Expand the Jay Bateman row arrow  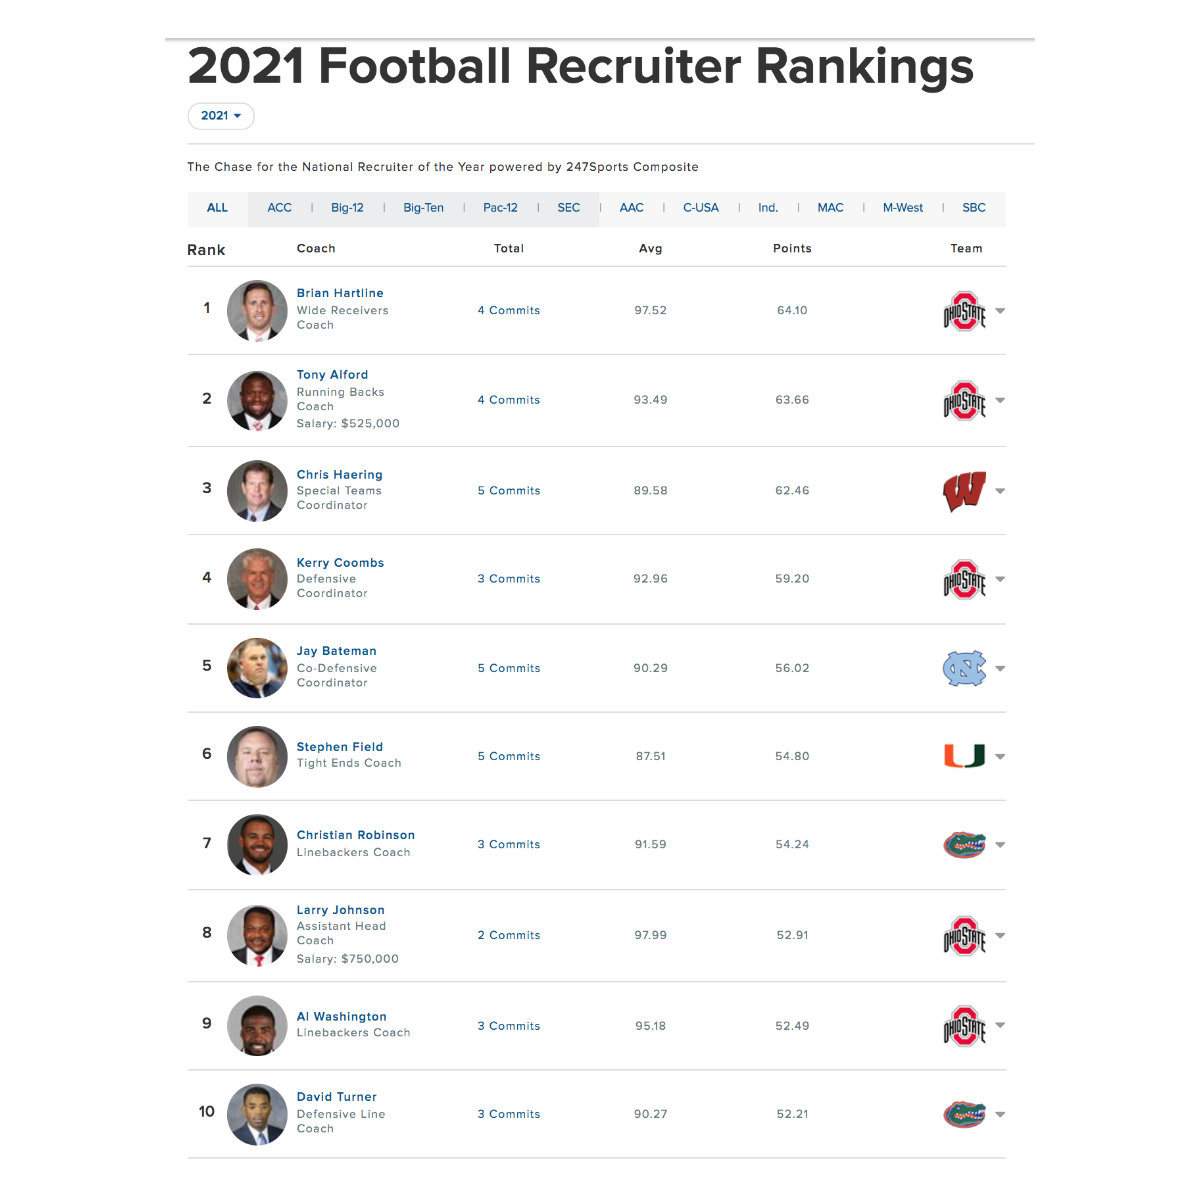[1000, 668]
